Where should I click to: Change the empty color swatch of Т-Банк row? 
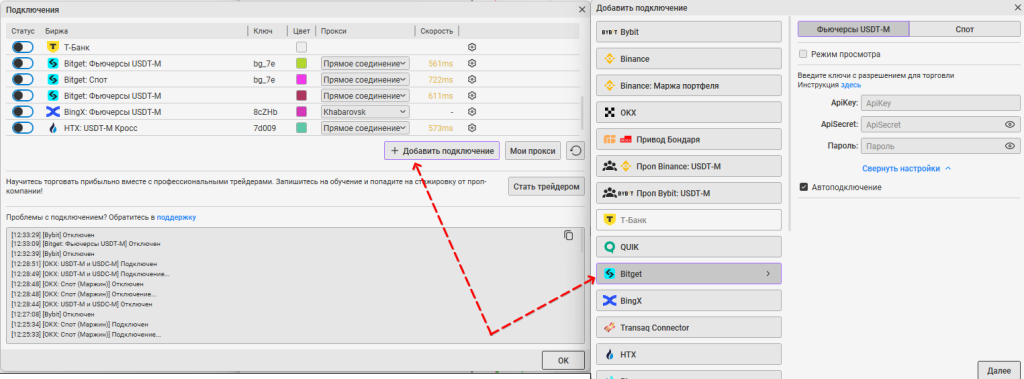pos(301,47)
